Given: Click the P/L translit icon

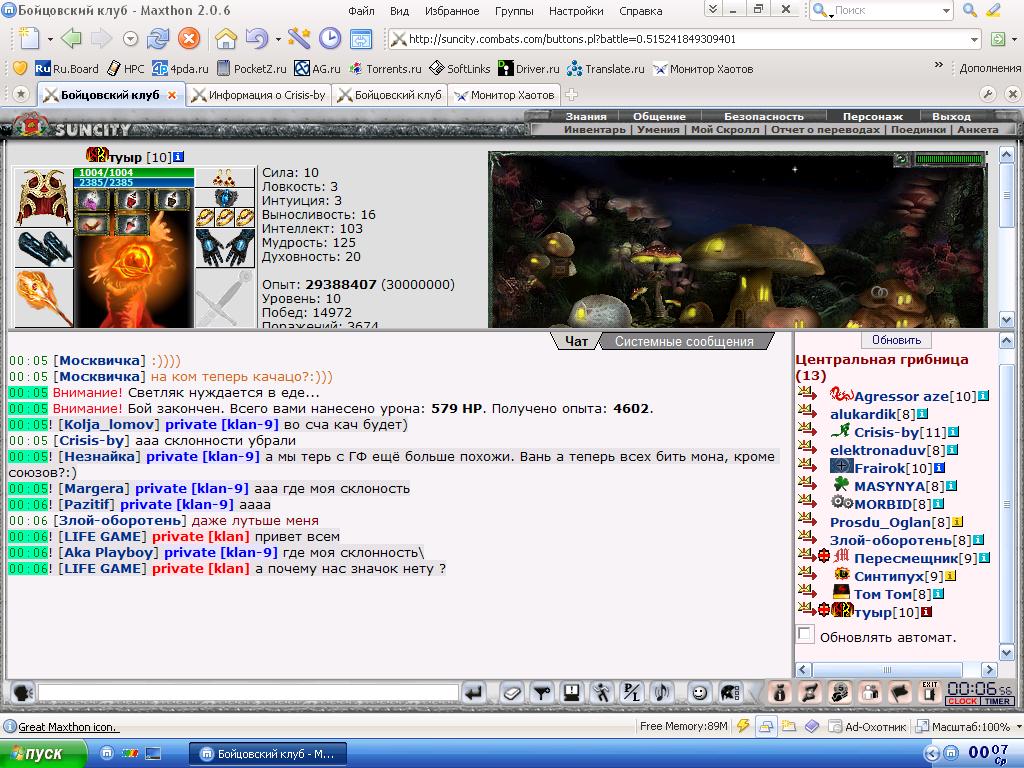Looking at the screenshot, I should pyautogui.click(x=632, y=692).
